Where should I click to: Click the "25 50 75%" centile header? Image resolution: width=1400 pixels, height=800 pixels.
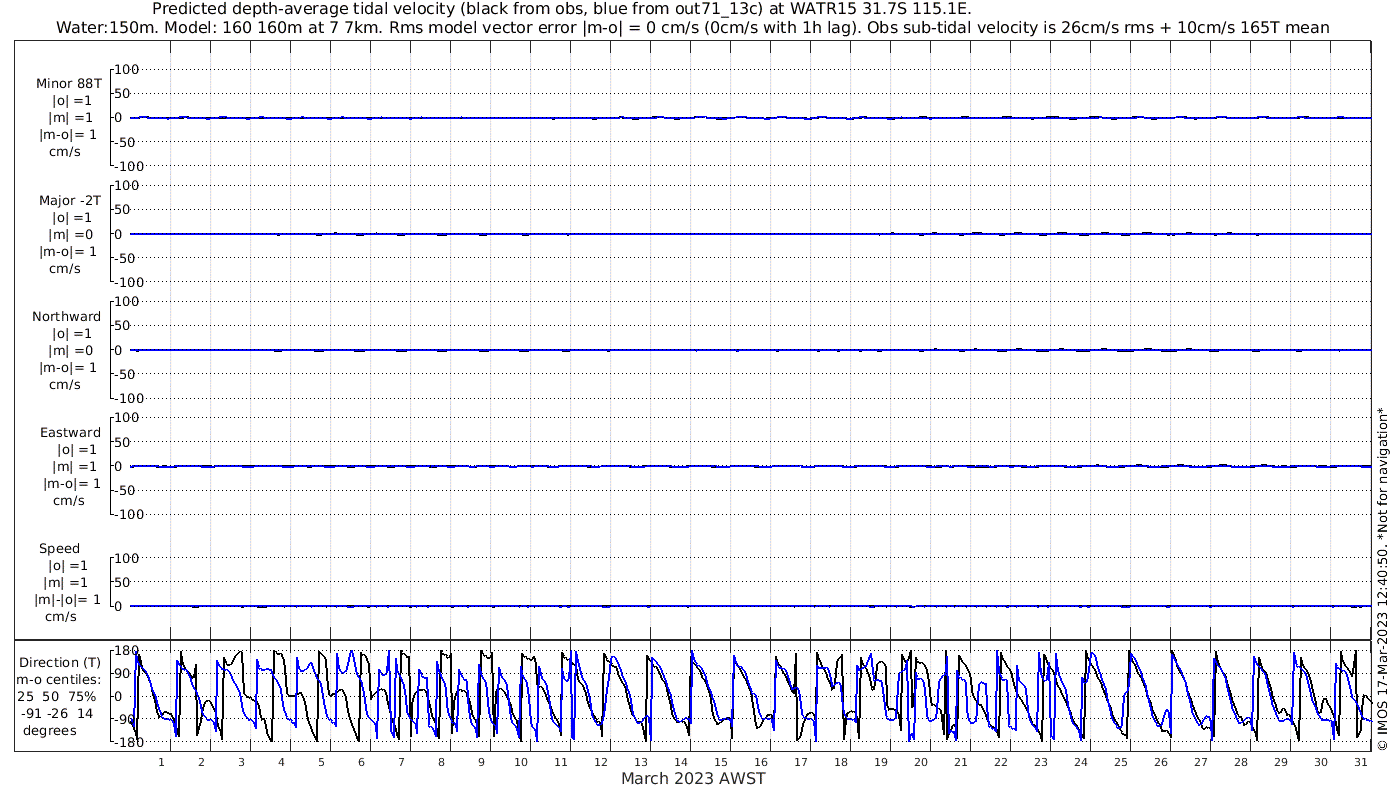(56, 696)
